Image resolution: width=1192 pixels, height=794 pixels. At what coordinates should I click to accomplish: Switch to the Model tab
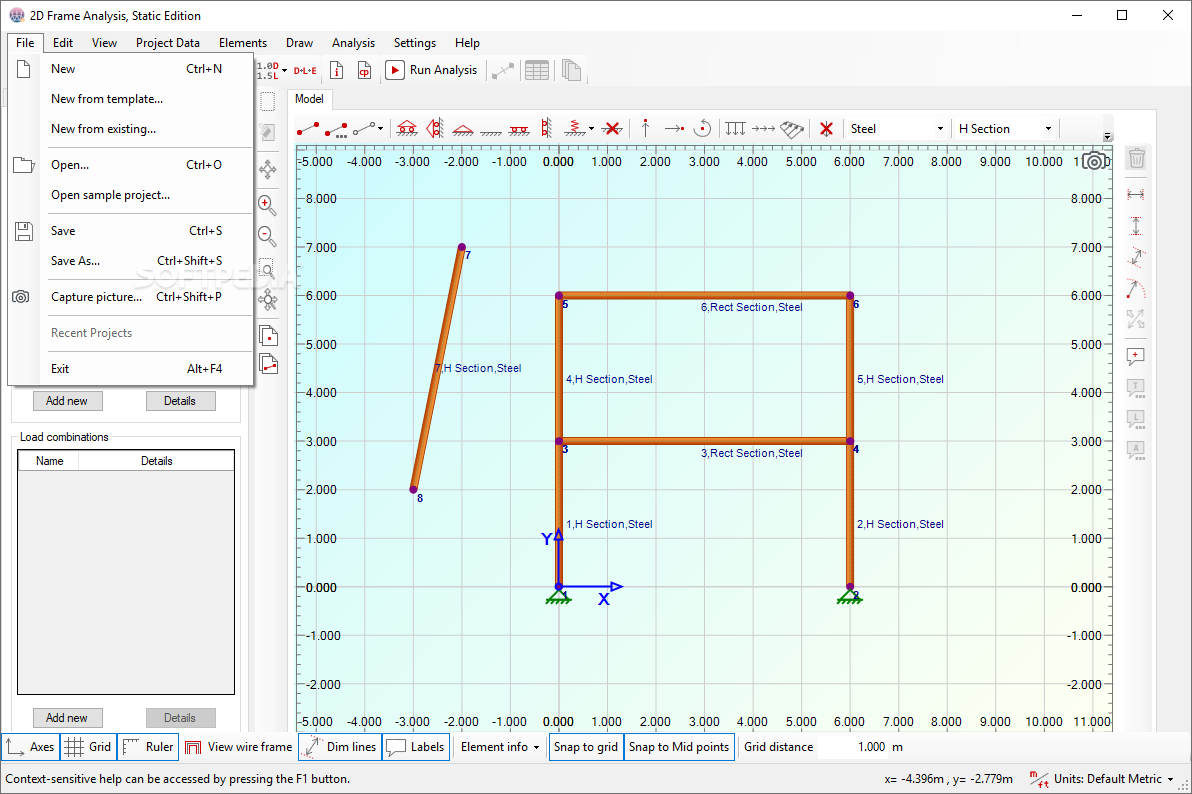coord(309,99)
